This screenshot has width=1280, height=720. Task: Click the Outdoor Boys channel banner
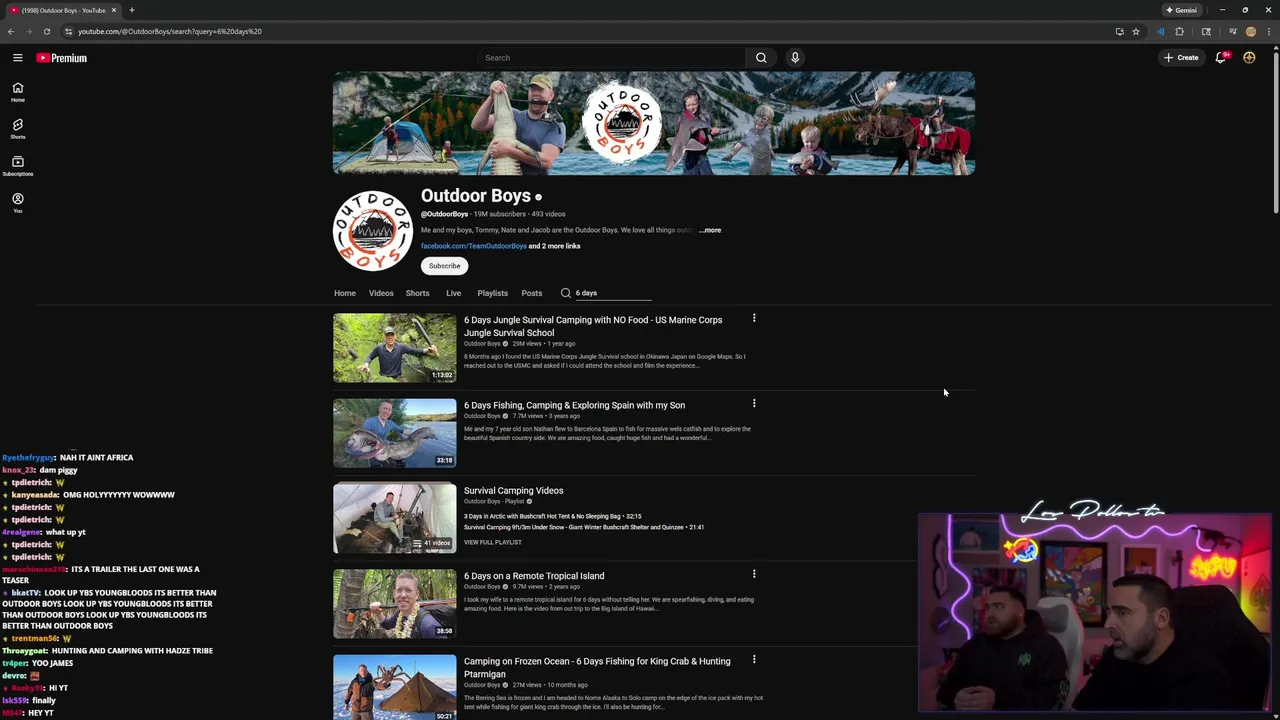pyautogui.click(x=654, y=124)
